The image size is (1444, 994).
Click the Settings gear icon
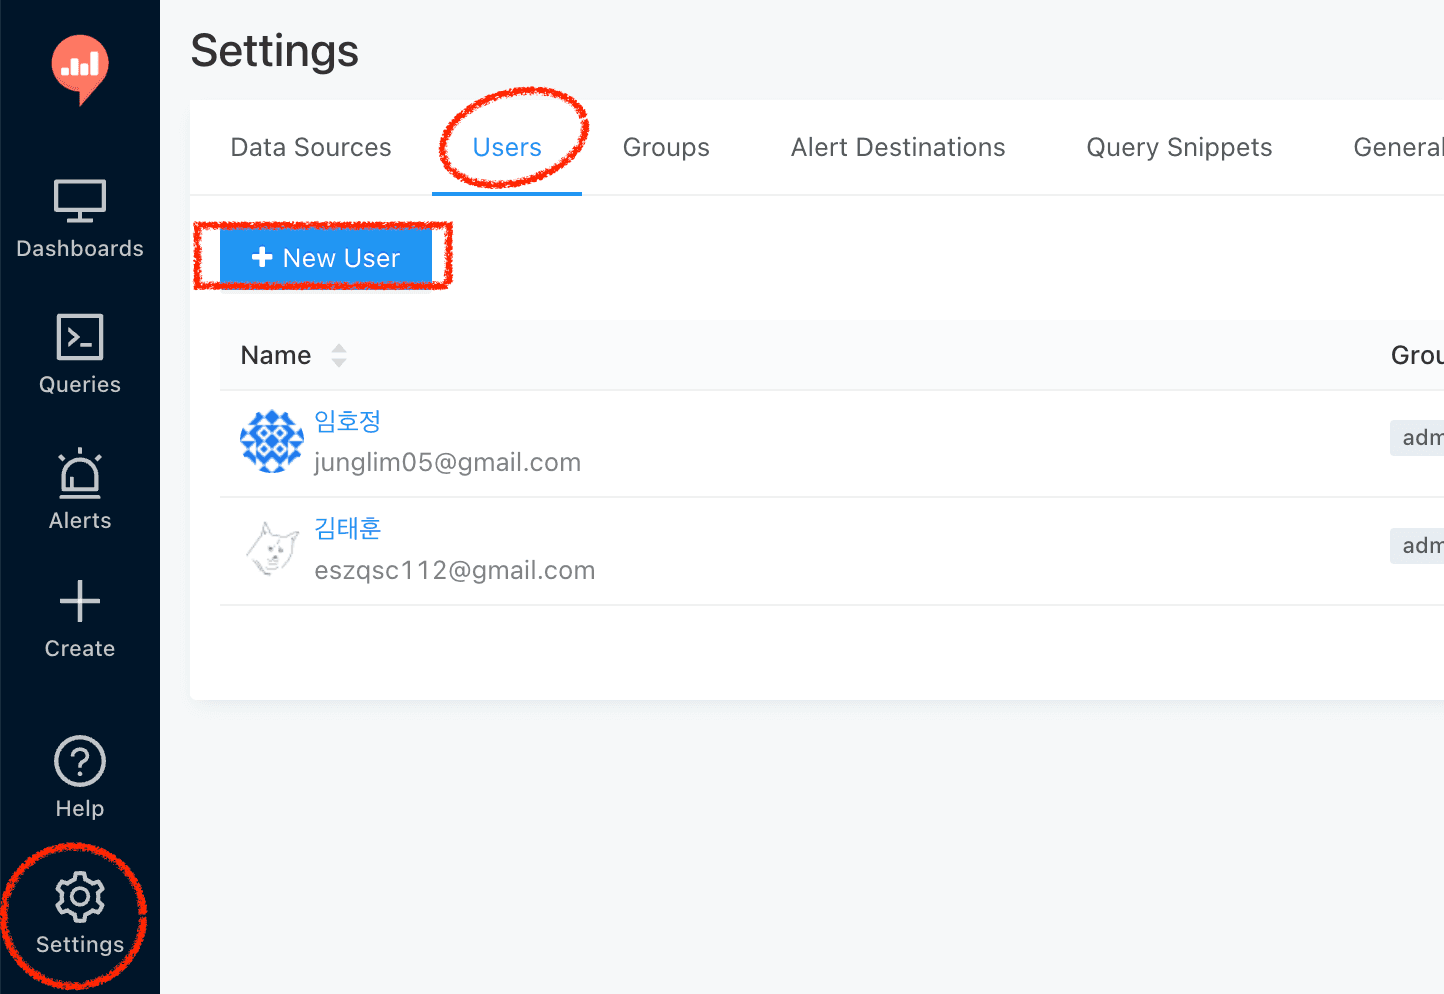coord(79,897)
